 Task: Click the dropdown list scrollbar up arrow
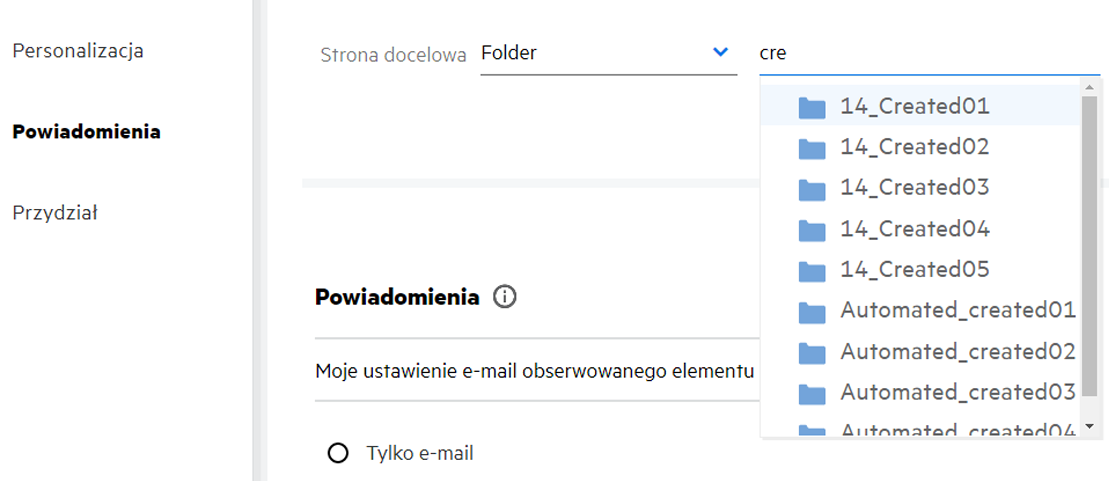pos(1090,90)
